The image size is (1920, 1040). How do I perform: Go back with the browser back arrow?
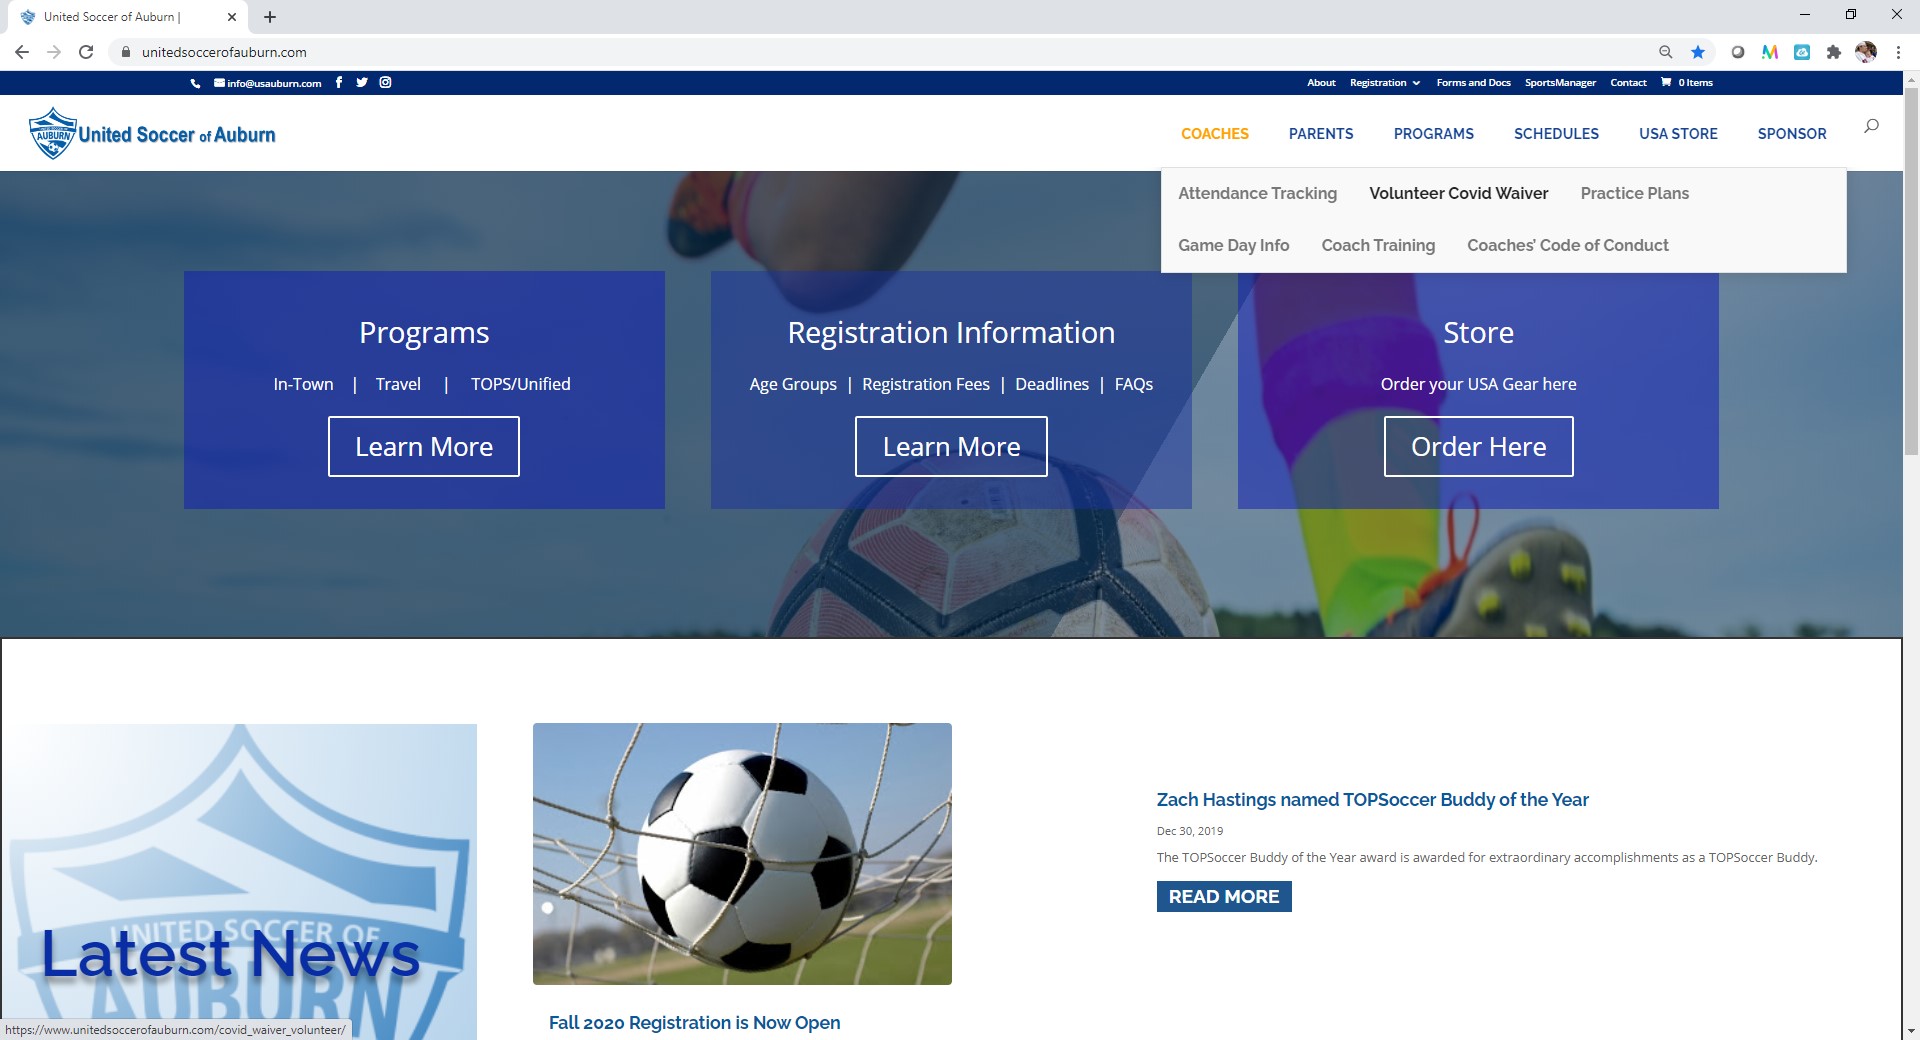22,52
